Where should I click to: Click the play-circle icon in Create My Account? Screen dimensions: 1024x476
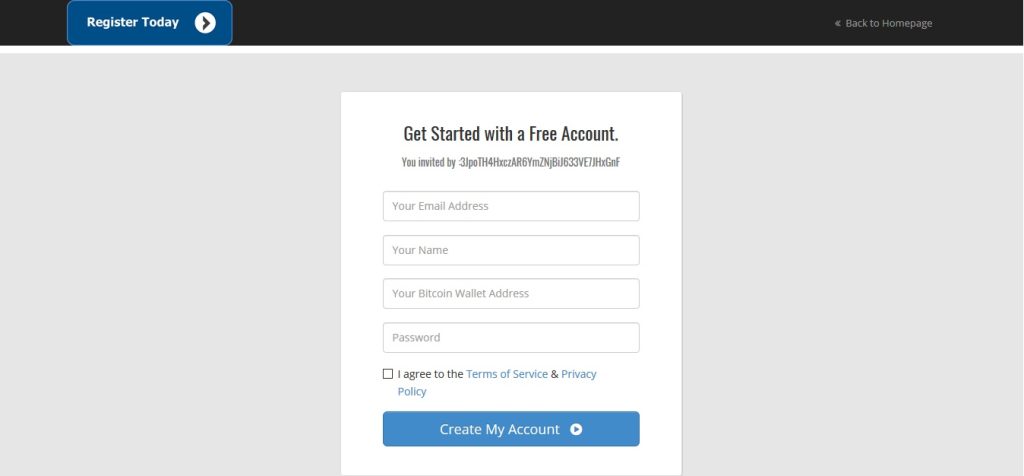pyautogui.click(x=576, y=429)
